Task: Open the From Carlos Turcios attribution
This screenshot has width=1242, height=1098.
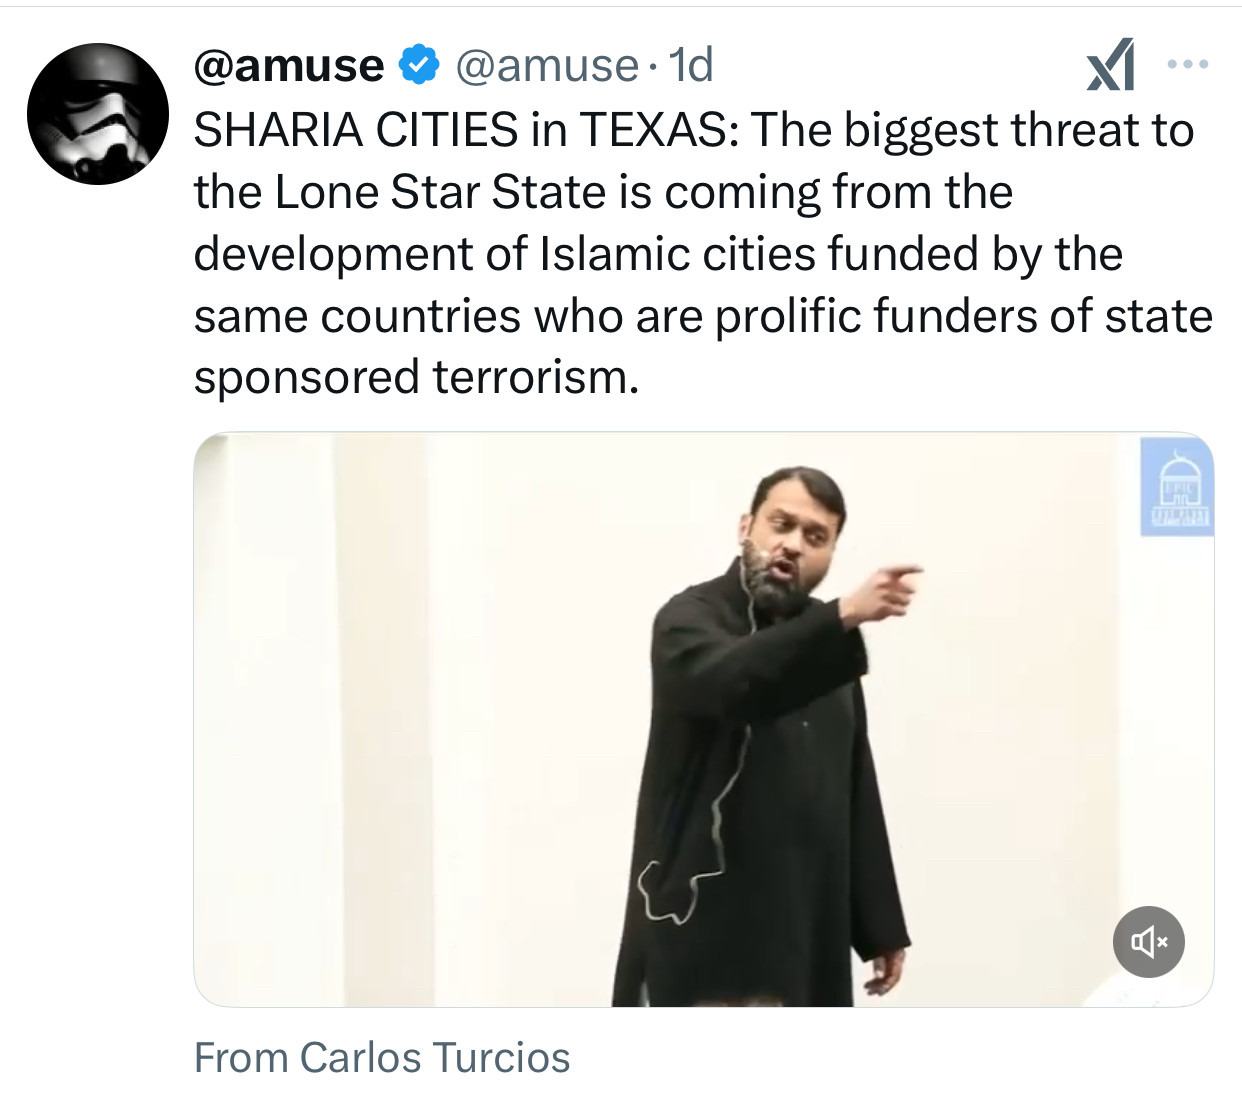Action: point(381,1057)
